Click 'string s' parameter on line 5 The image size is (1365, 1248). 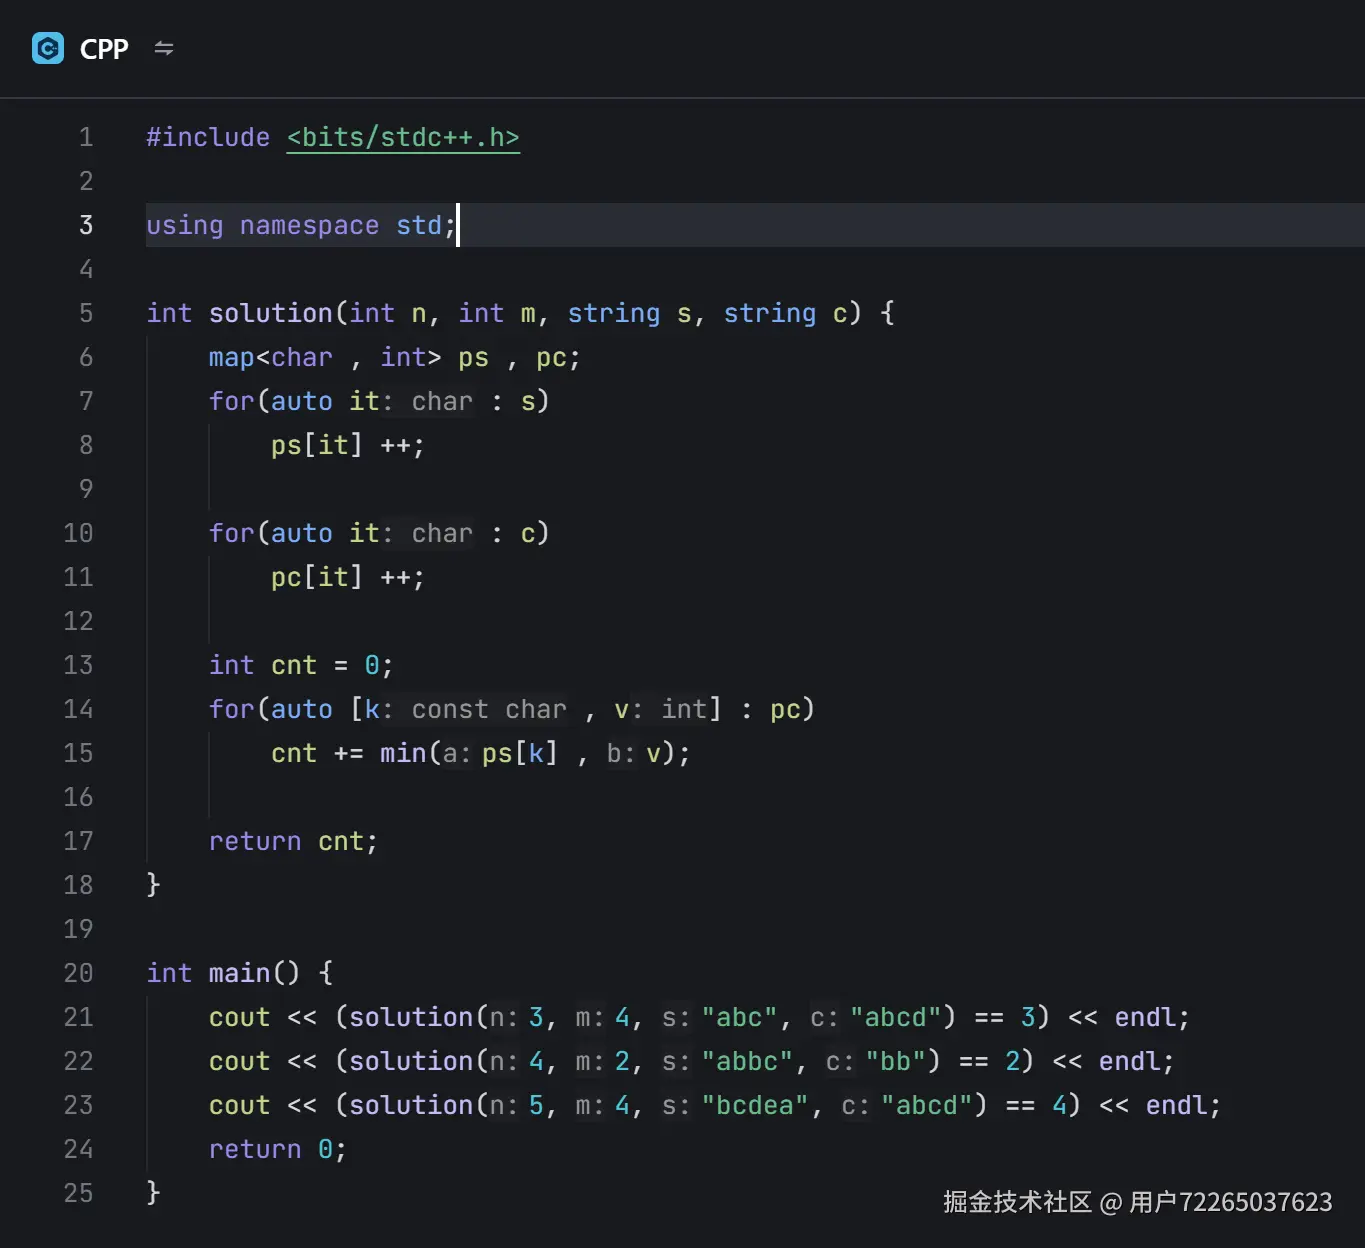point(630,313)
